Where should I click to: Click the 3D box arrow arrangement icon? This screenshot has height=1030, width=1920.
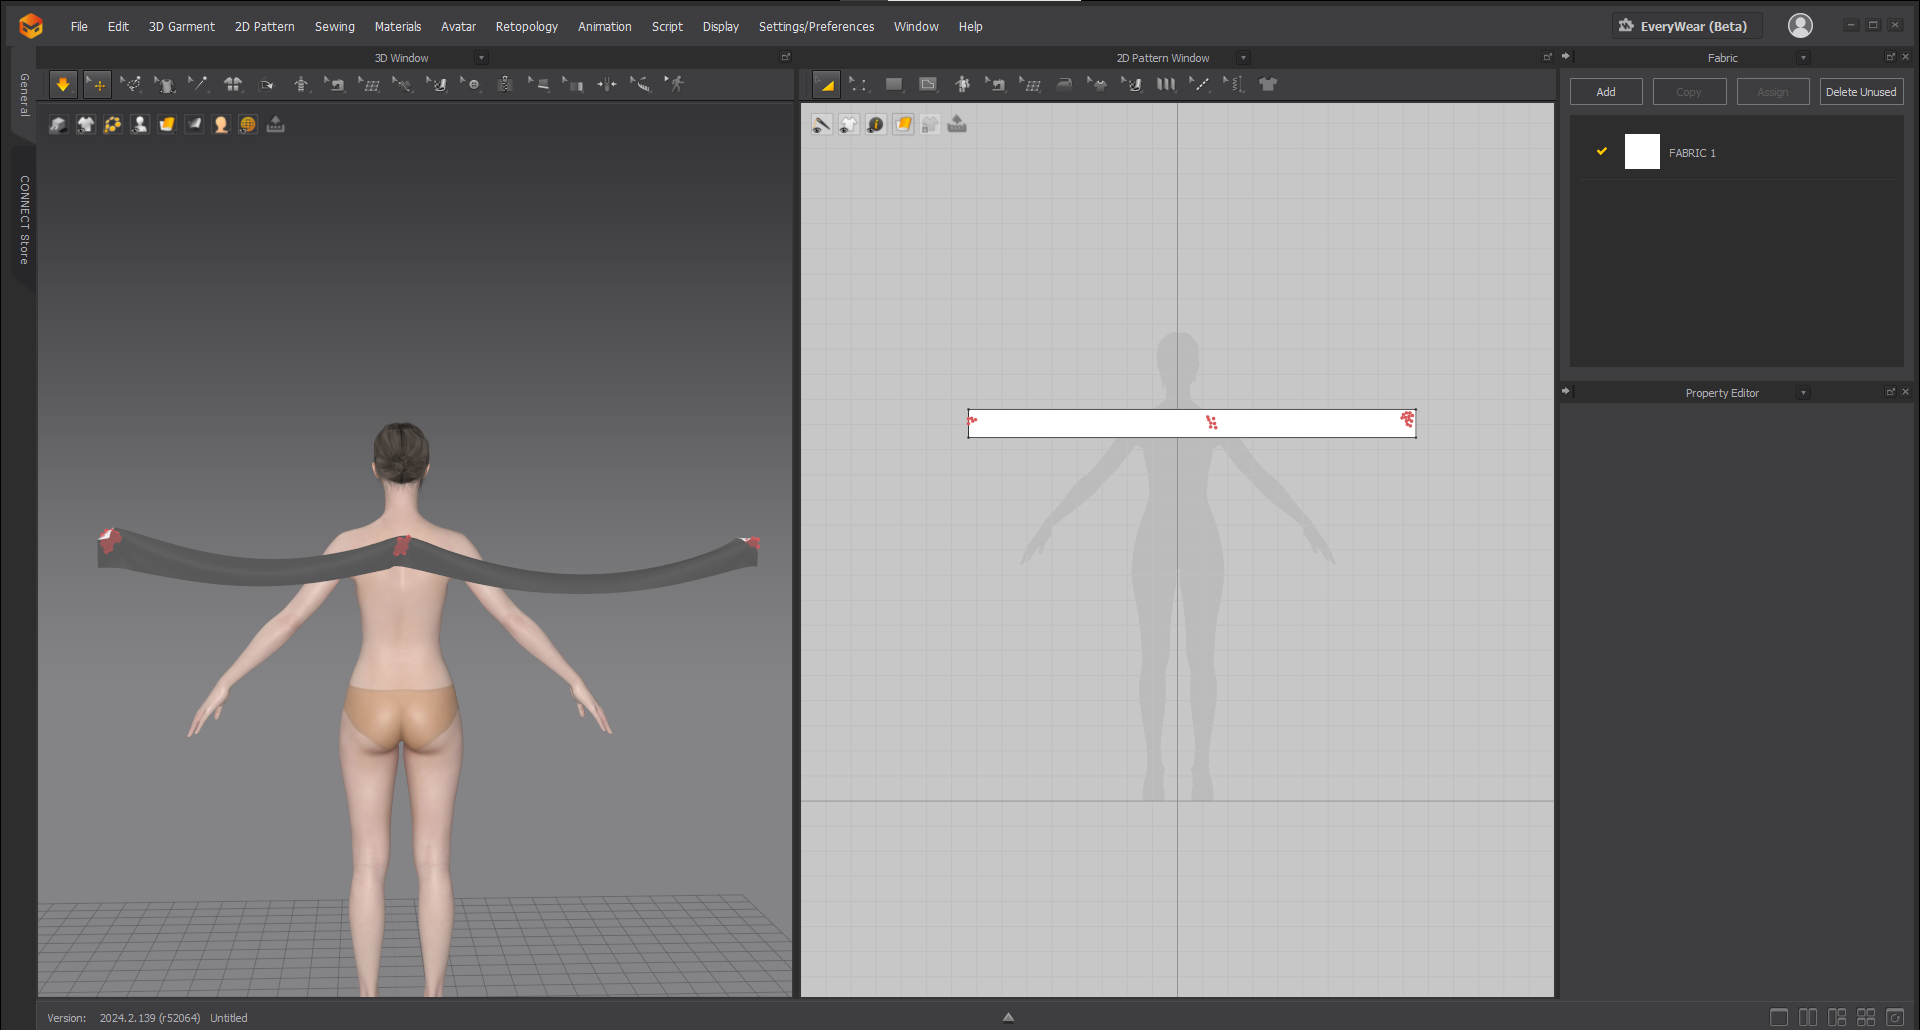point(267,85)
